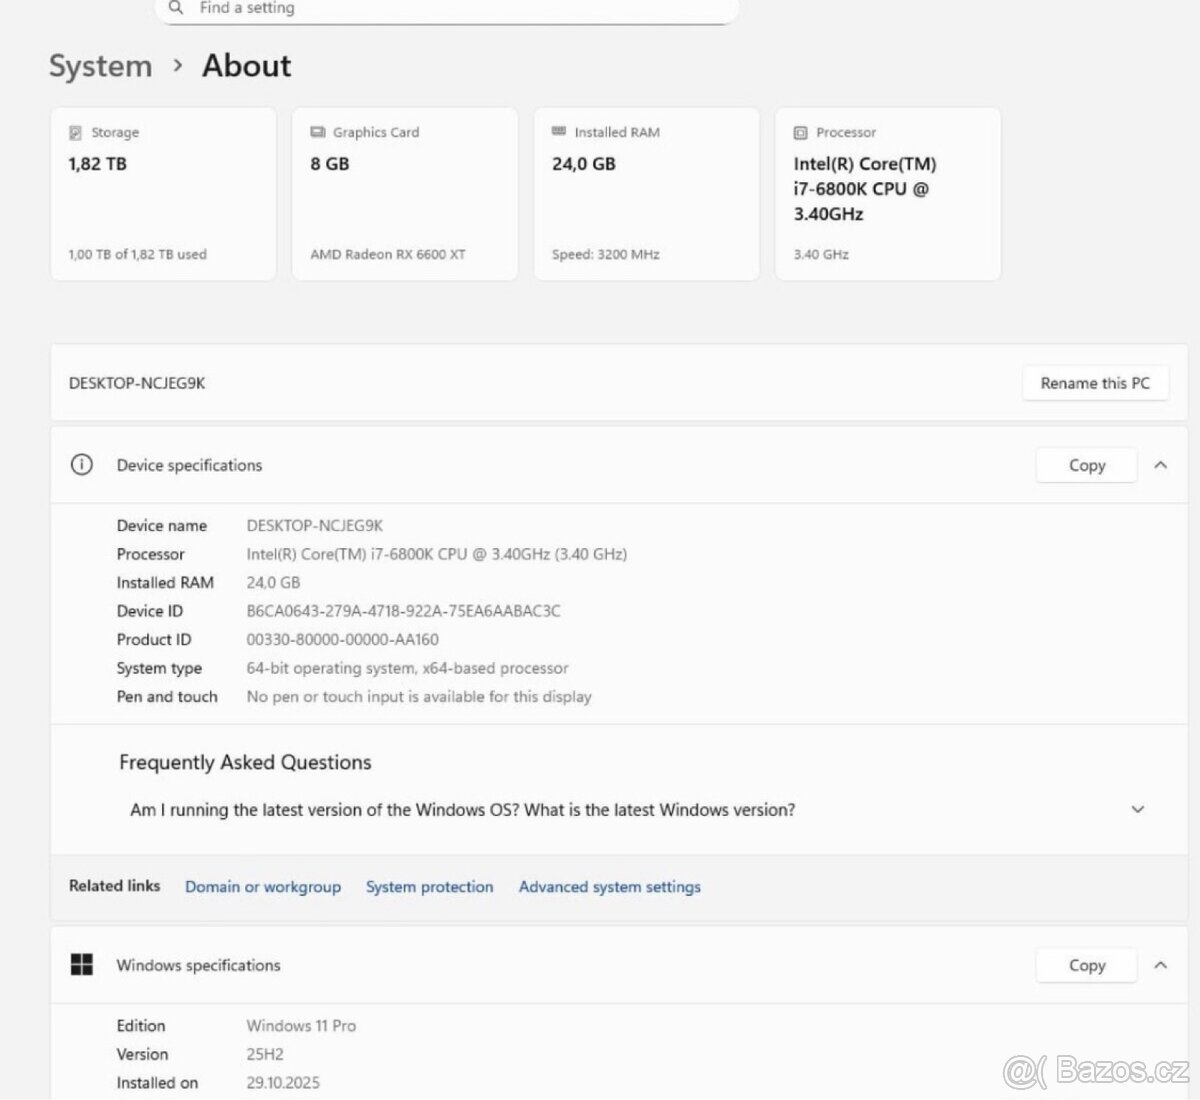Open the Processor i7-6800K card
1200x1100 pixels.
(x=888, y=194)
